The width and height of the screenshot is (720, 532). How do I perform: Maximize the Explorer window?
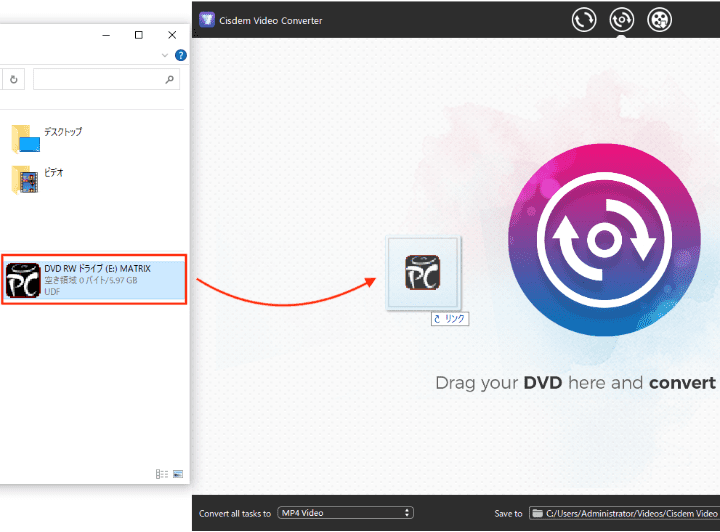coord(138,35)
